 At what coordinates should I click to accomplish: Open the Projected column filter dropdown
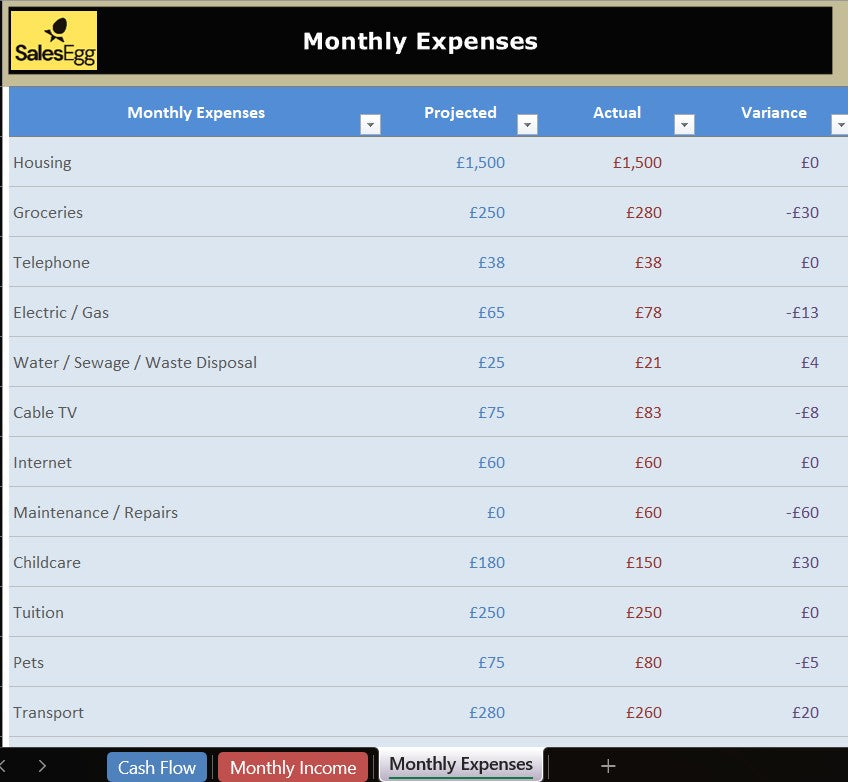point(527,124)
